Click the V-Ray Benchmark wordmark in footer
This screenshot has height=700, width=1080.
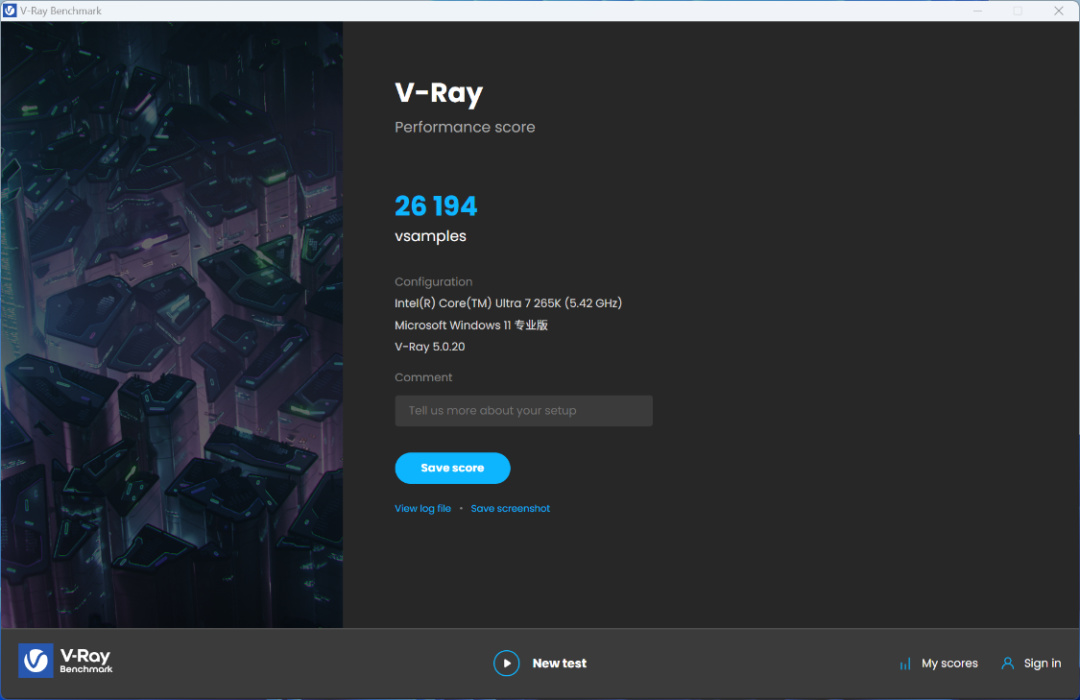click(85, 661)
